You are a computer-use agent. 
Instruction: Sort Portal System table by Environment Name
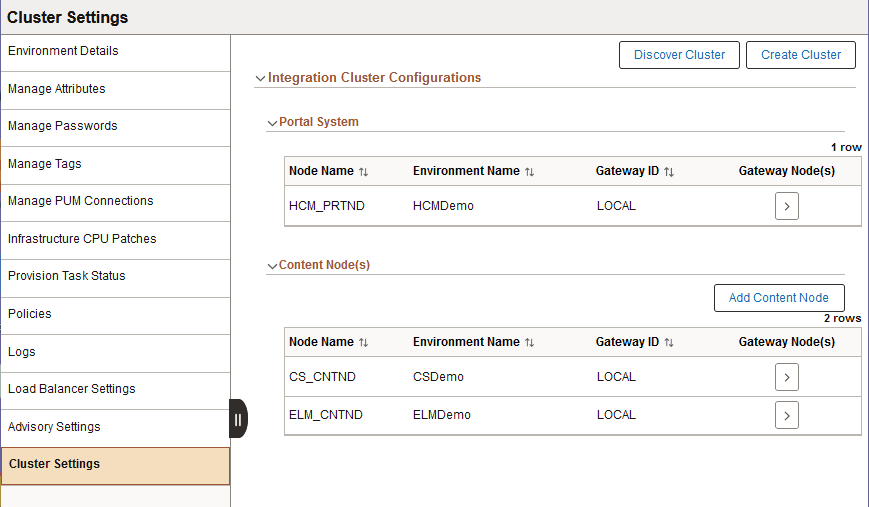(529, 172)
